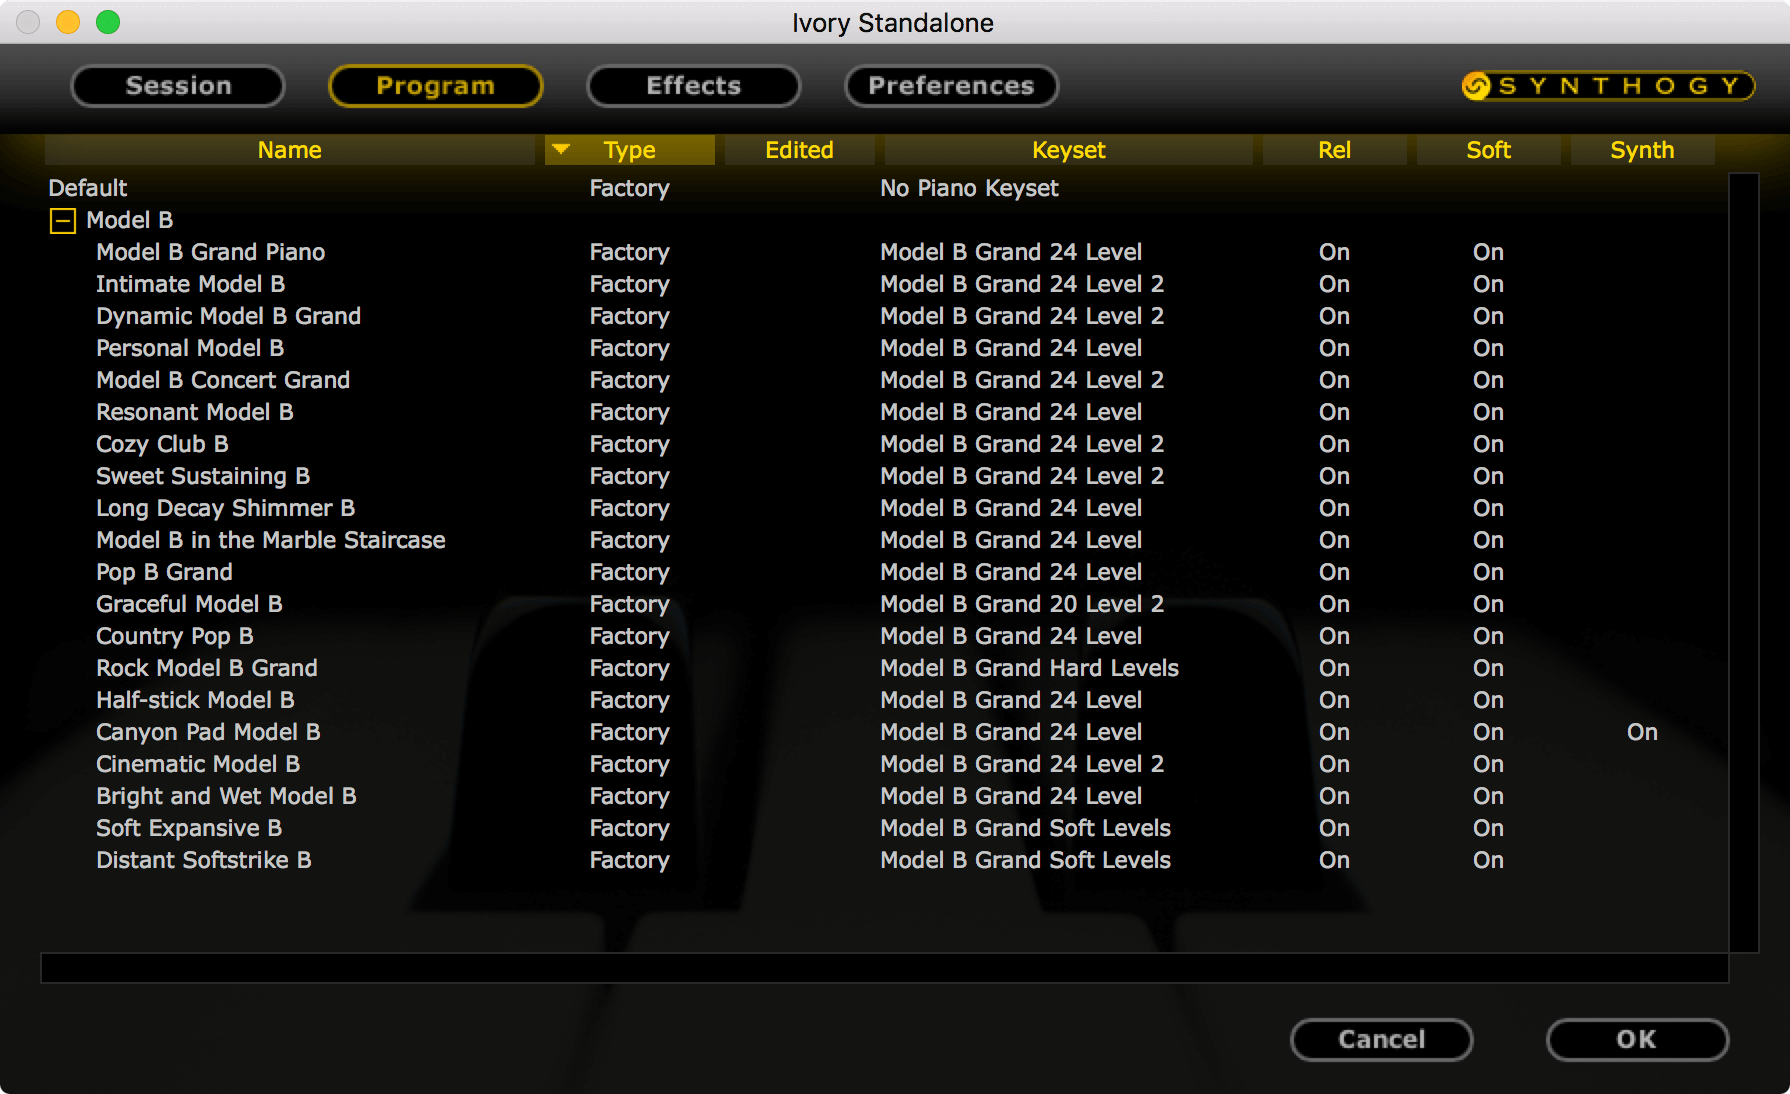Image resolution: width=1790 pixels, height=1094 pixels.
Task: Click the vertical scrollbar track
Action: 1743,562
